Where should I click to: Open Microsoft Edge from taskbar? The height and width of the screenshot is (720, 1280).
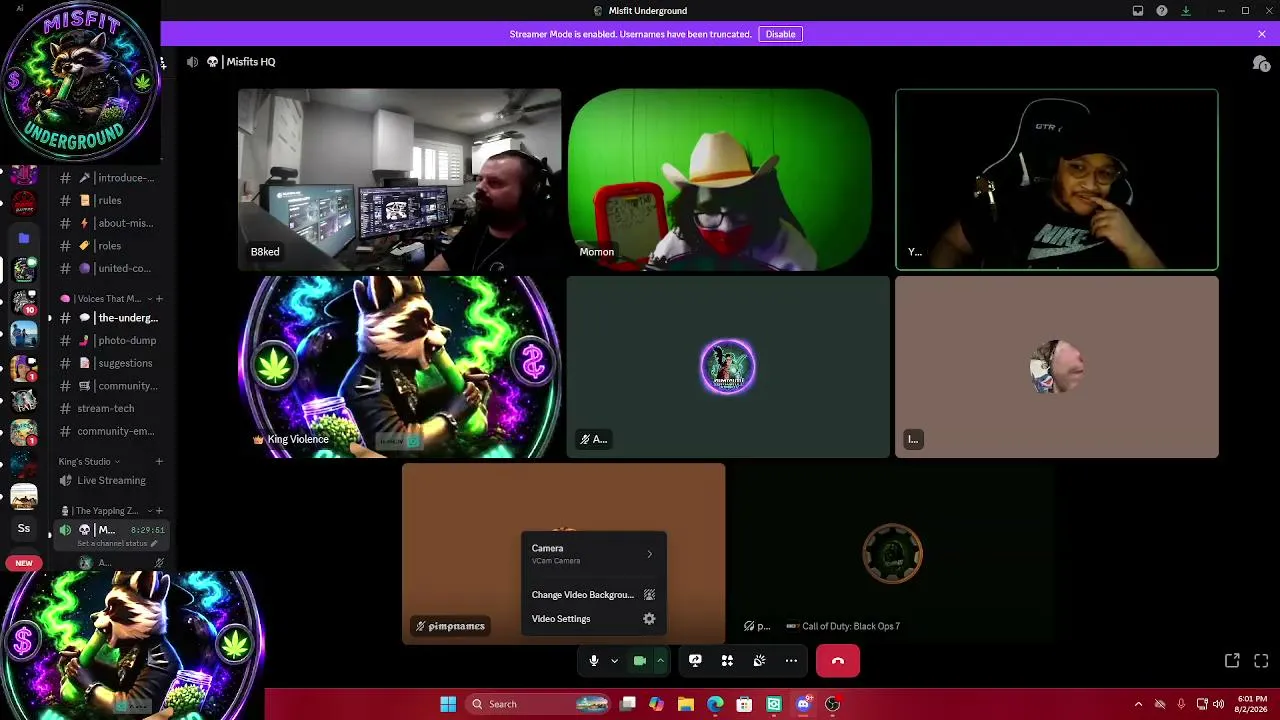715,704
